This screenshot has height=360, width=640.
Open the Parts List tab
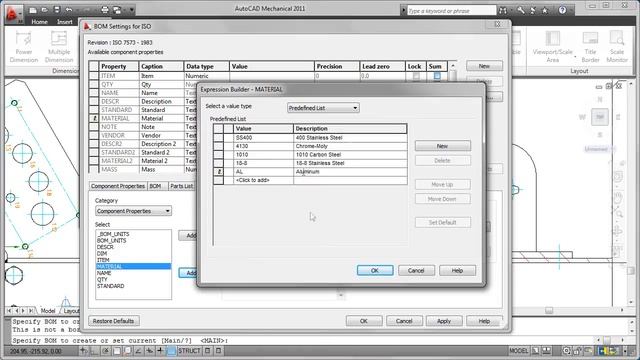[x=181, y=186]
